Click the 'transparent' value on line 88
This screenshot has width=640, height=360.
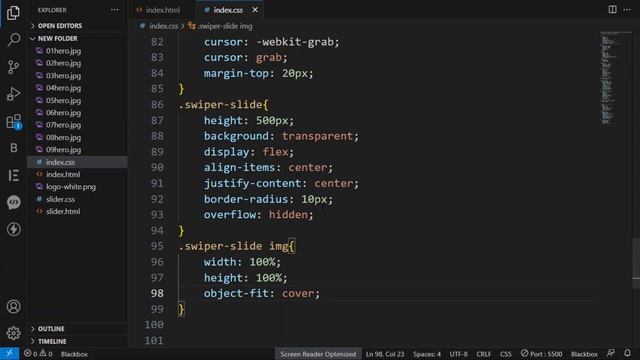tap(317, 136)
